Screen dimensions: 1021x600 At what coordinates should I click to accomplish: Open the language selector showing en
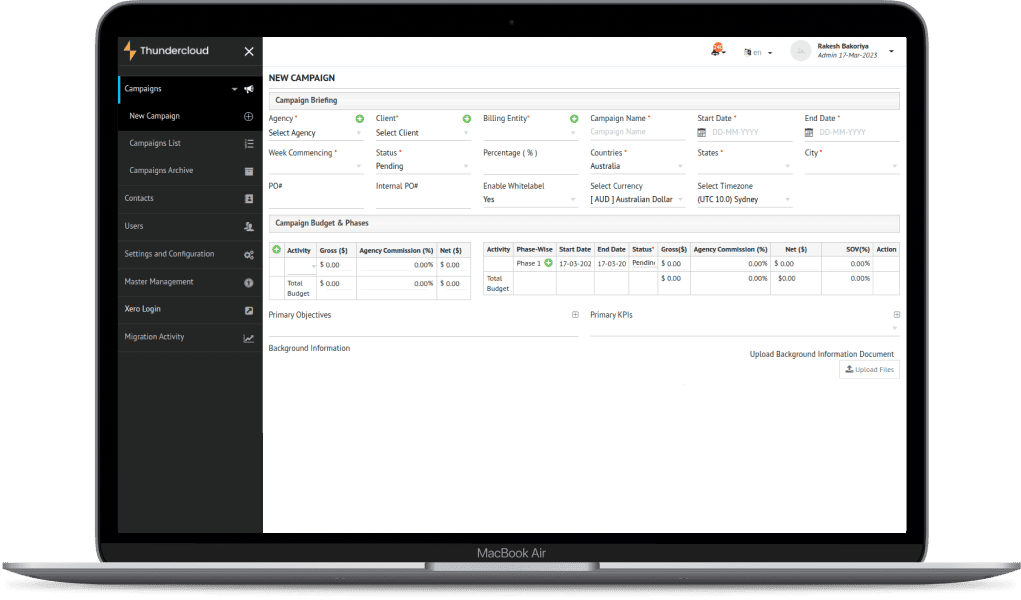click(757, 52)
